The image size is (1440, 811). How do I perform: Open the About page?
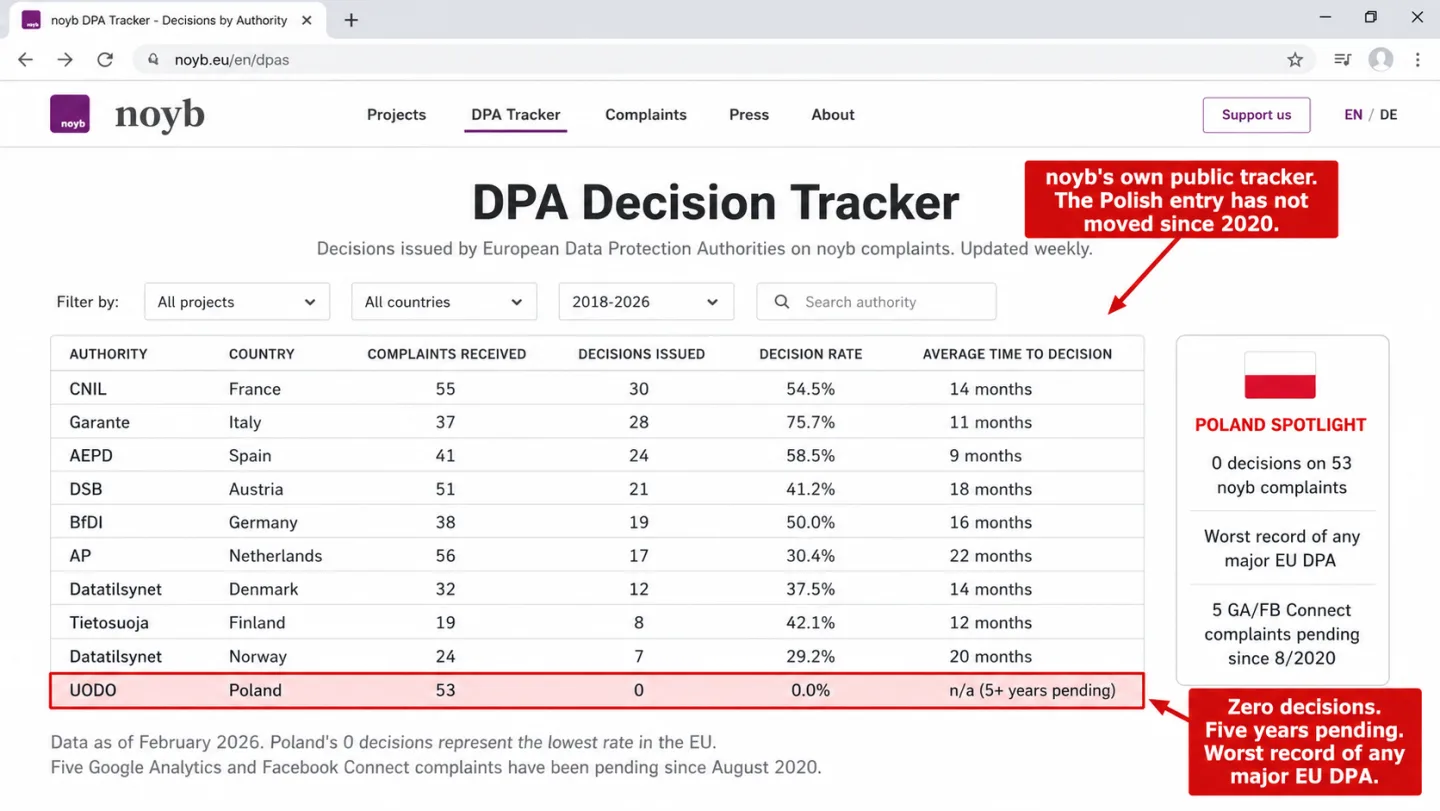[833, 115]
